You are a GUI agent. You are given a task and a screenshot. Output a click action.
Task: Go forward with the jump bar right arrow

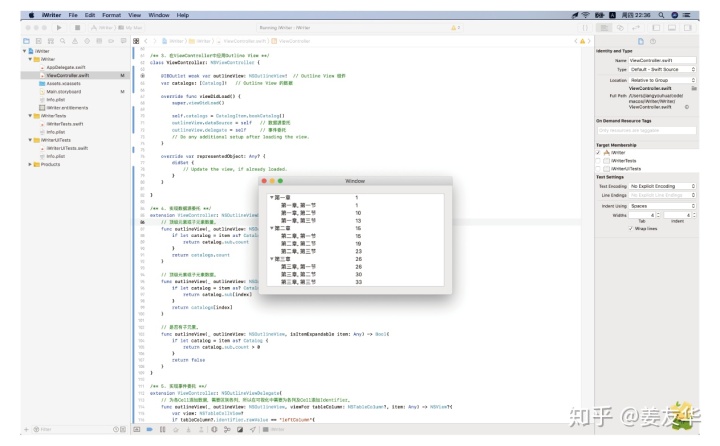coord(155,41)
